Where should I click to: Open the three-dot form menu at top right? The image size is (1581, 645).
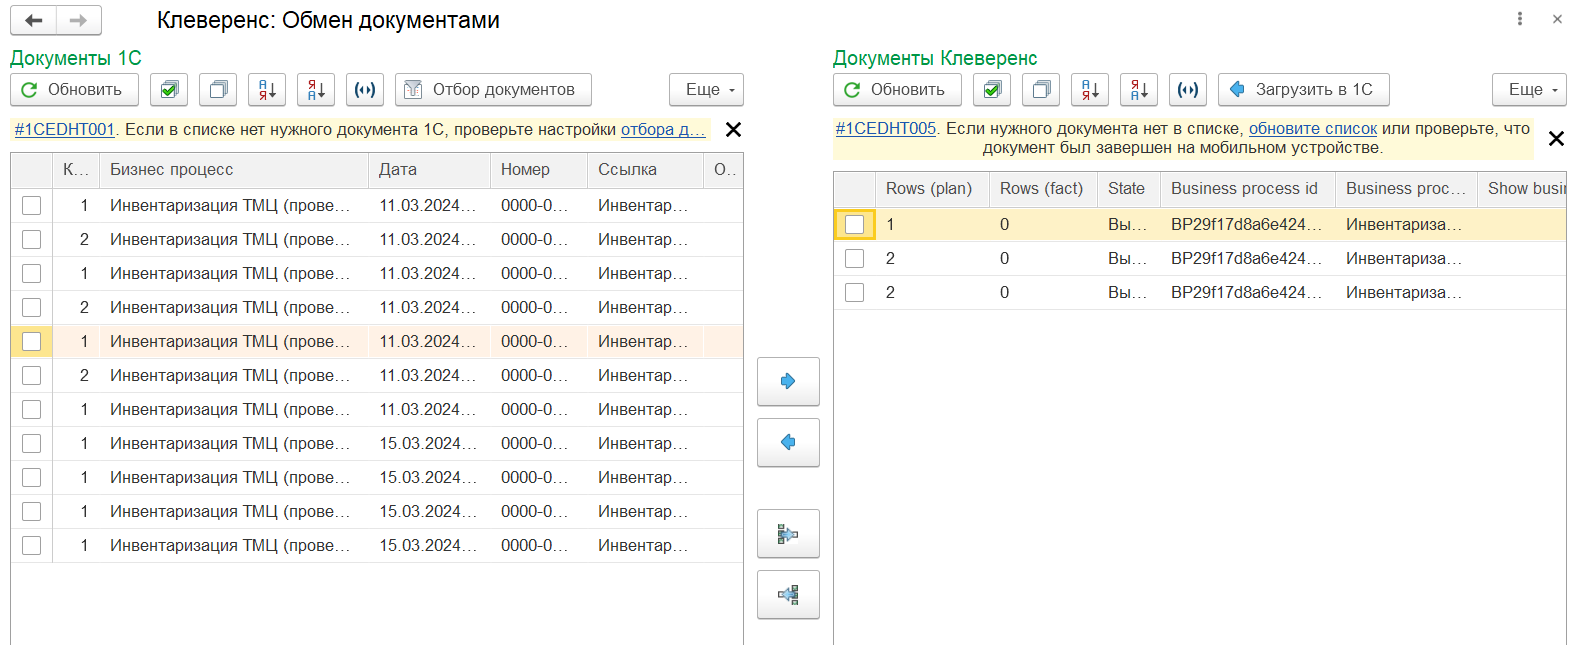coord(1519,19)
